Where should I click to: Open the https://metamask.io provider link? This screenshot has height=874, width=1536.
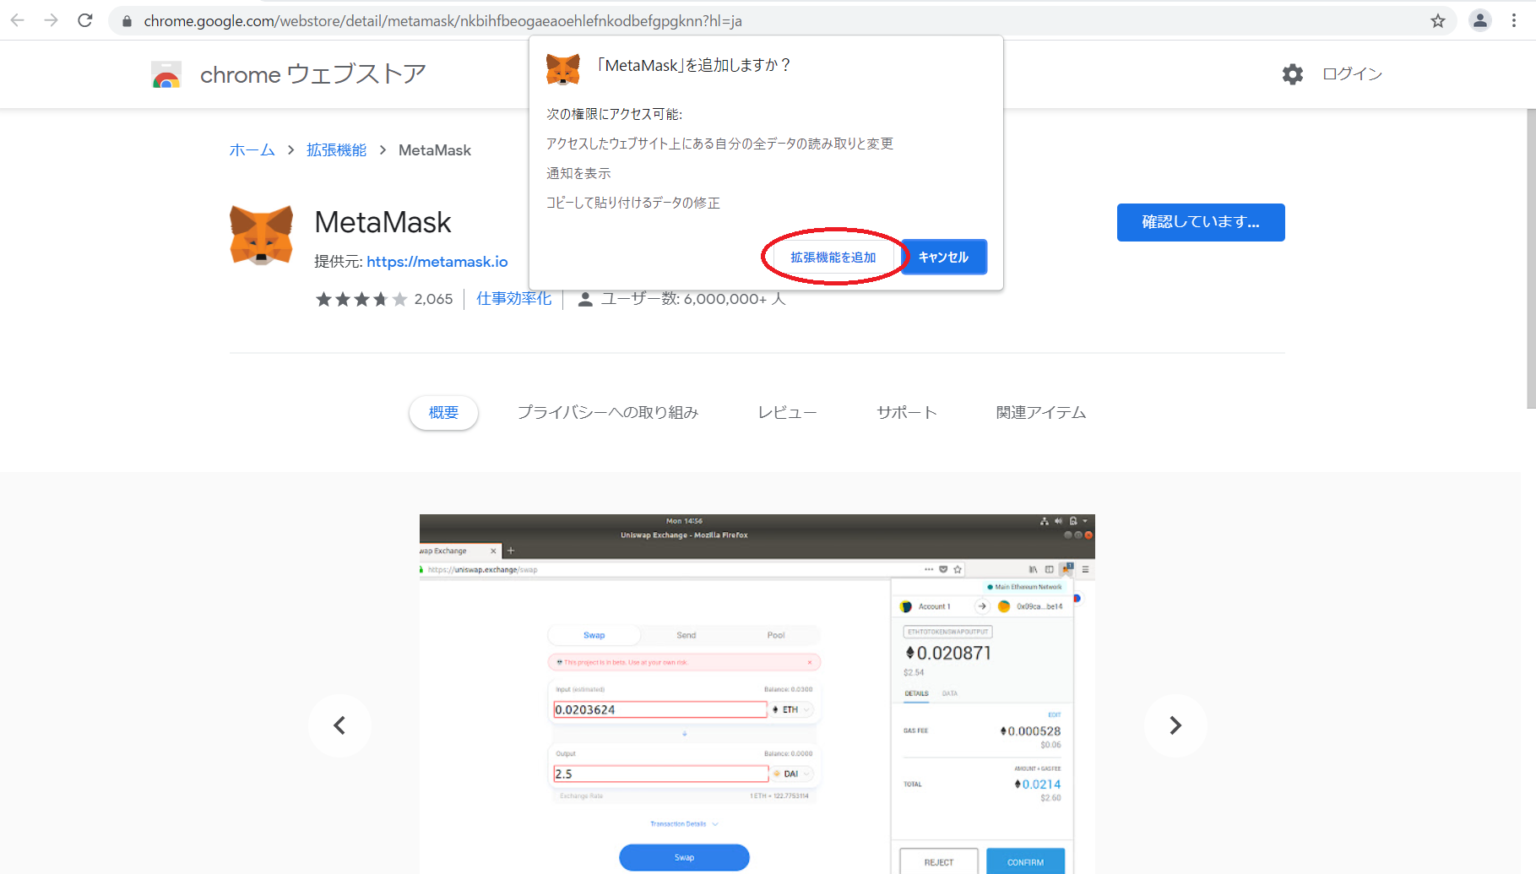pos(437,262)
